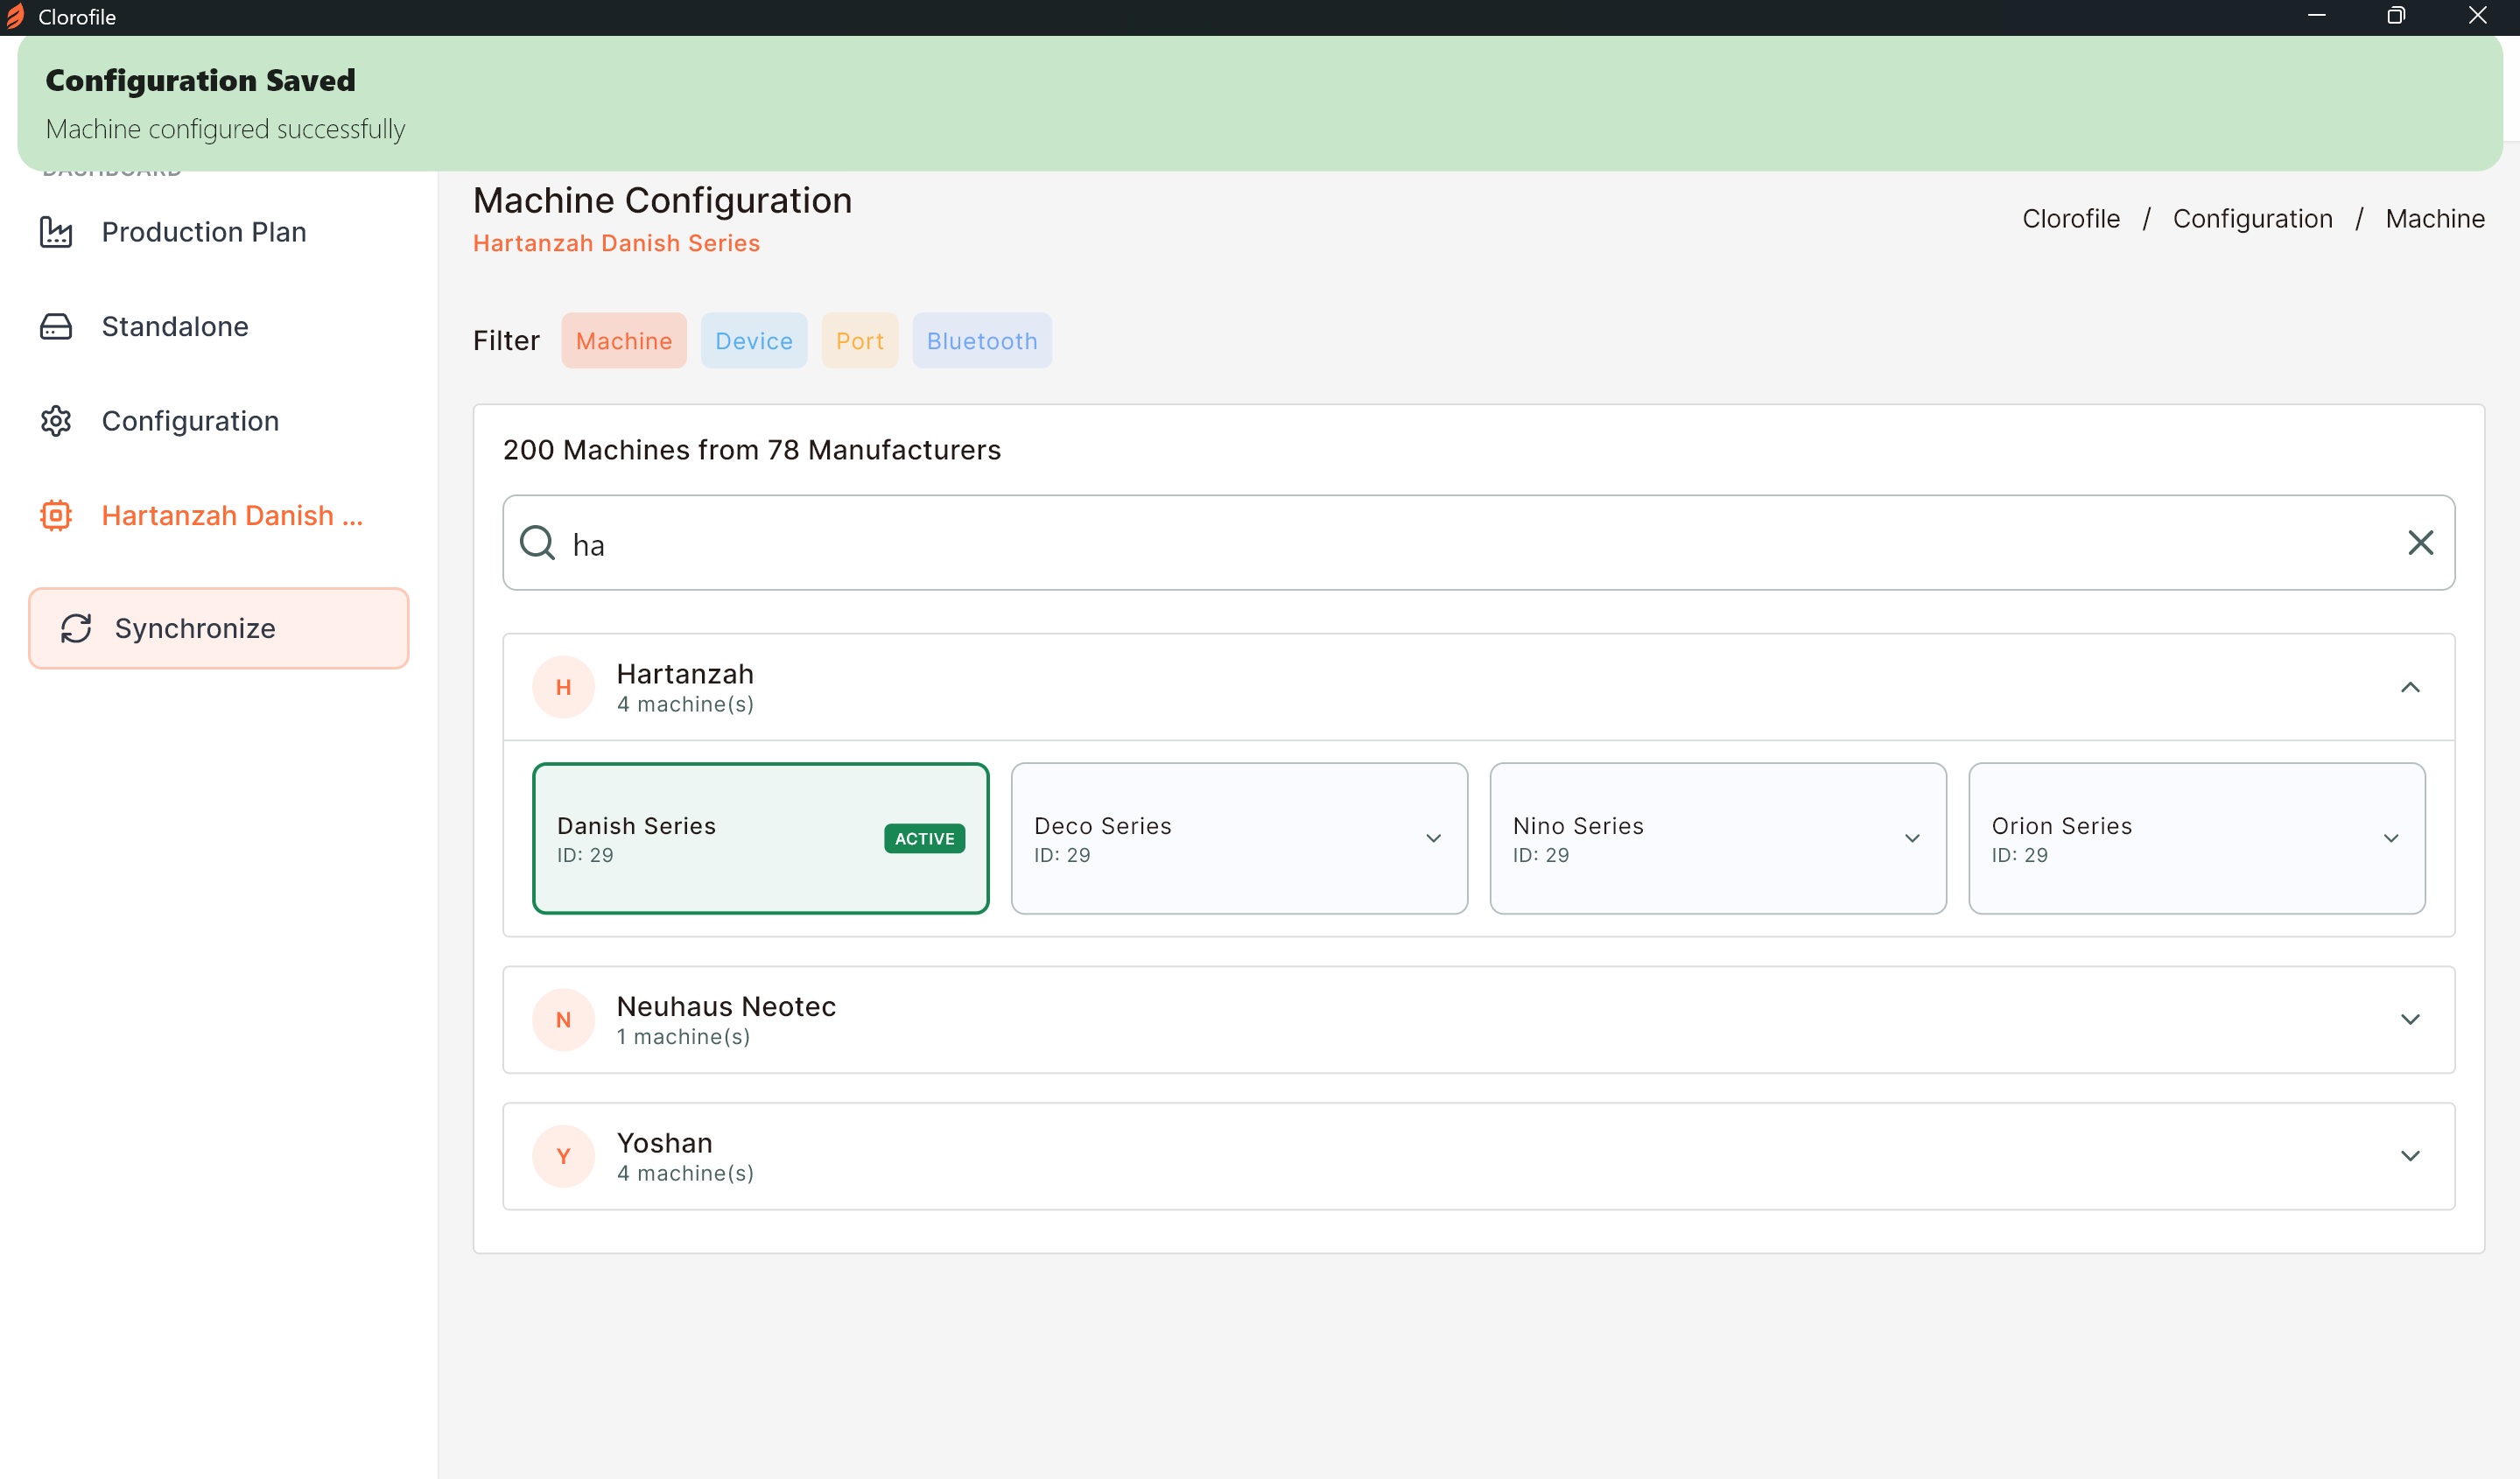Open the Orion Series dropdown arrow

[2390, 839]
